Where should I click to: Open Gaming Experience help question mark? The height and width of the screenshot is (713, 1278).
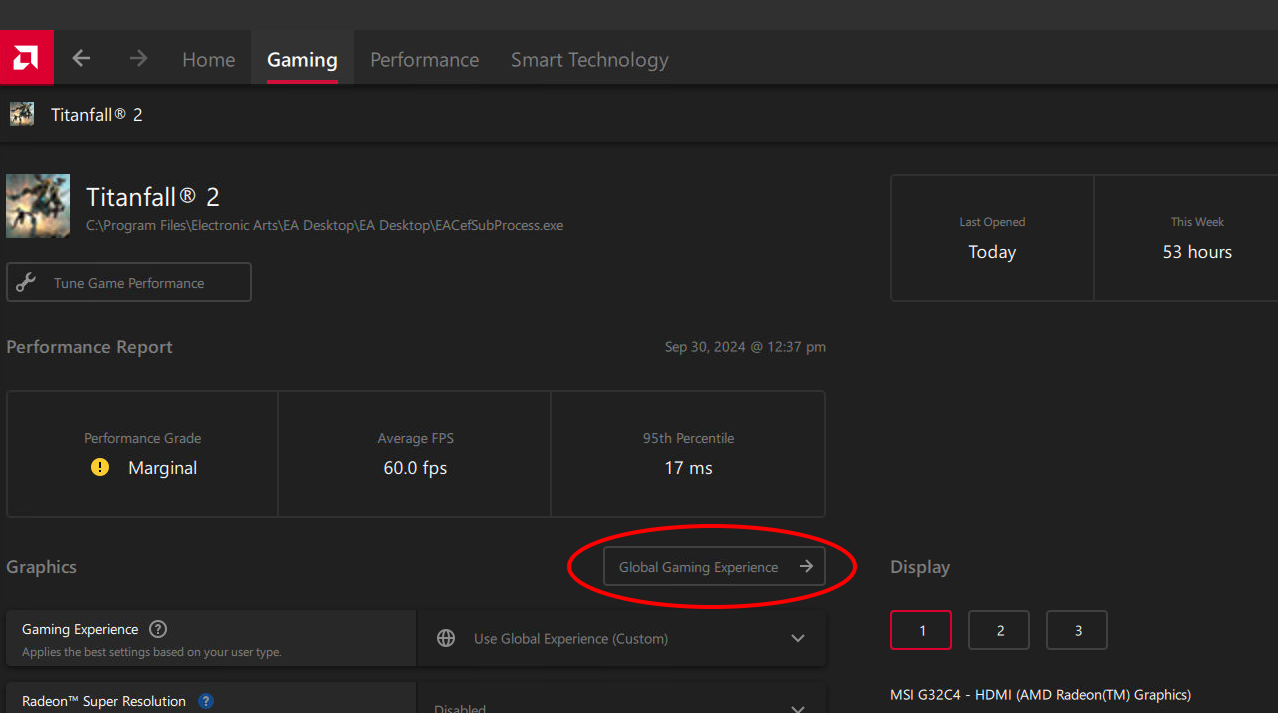point(158,629)
